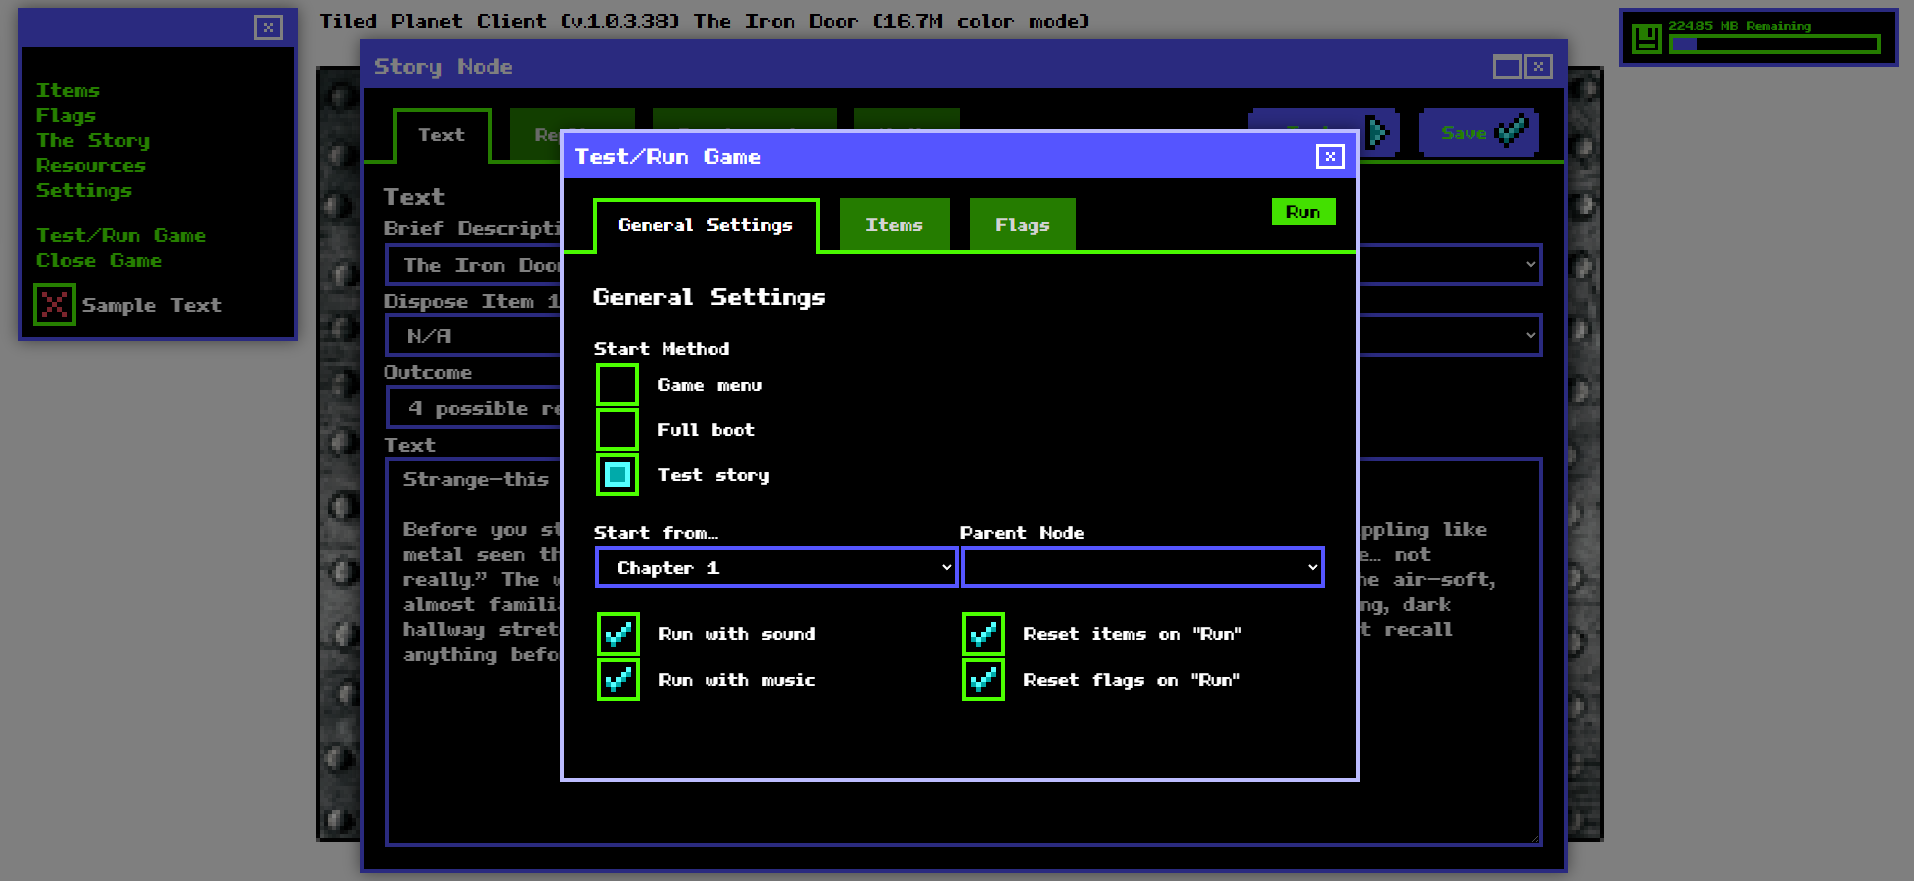The height and width of the screenshot is (881, 1914).
Task: Select the Game menu start method
Action: 617,385
